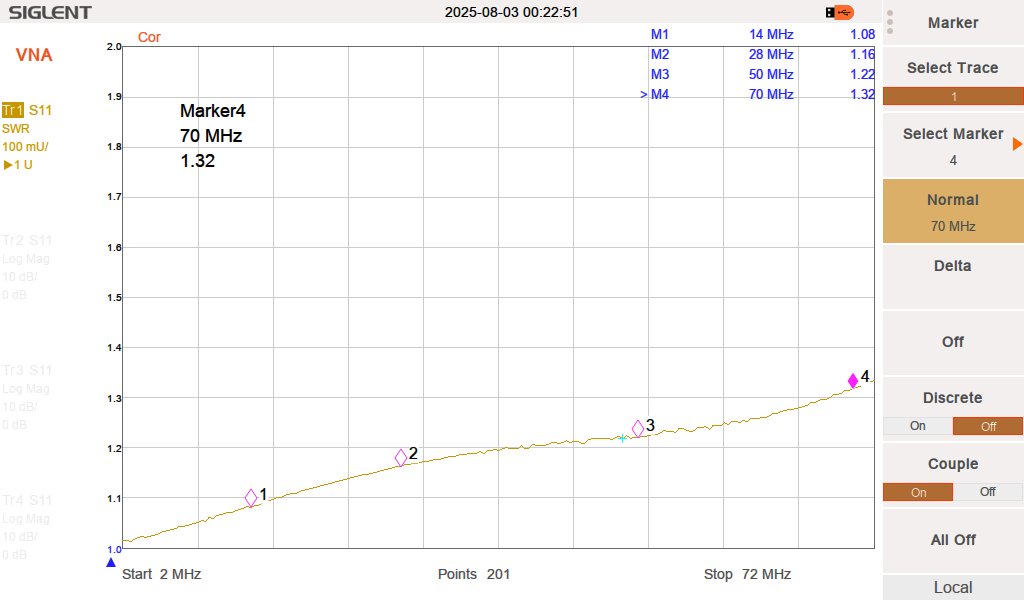Click the Siglent logo

tap(50, 13)
